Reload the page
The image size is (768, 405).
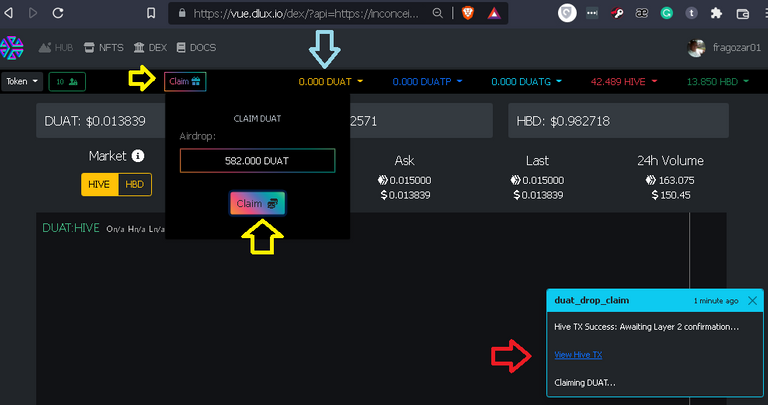coord(58,13)
